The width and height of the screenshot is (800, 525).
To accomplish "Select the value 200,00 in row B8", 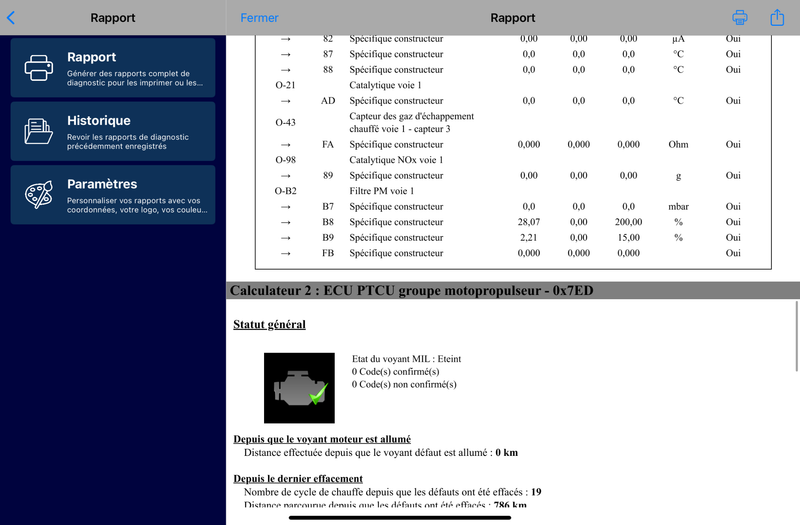I will (x=628, y=222).
